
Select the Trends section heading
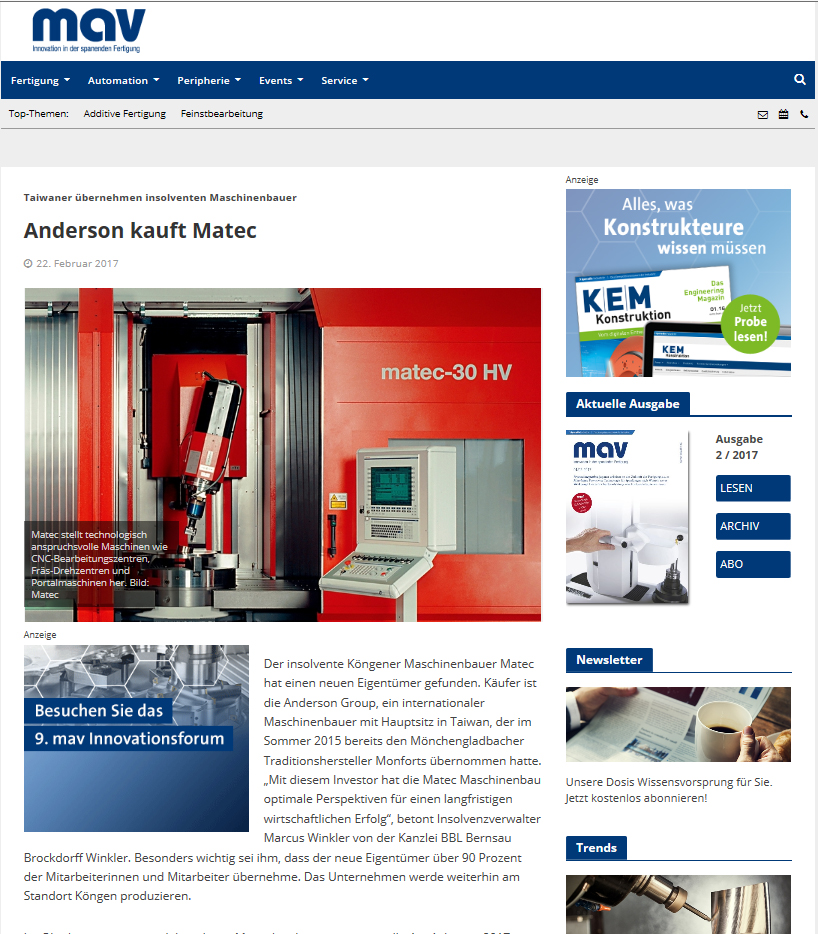click(x=596, y=848)
